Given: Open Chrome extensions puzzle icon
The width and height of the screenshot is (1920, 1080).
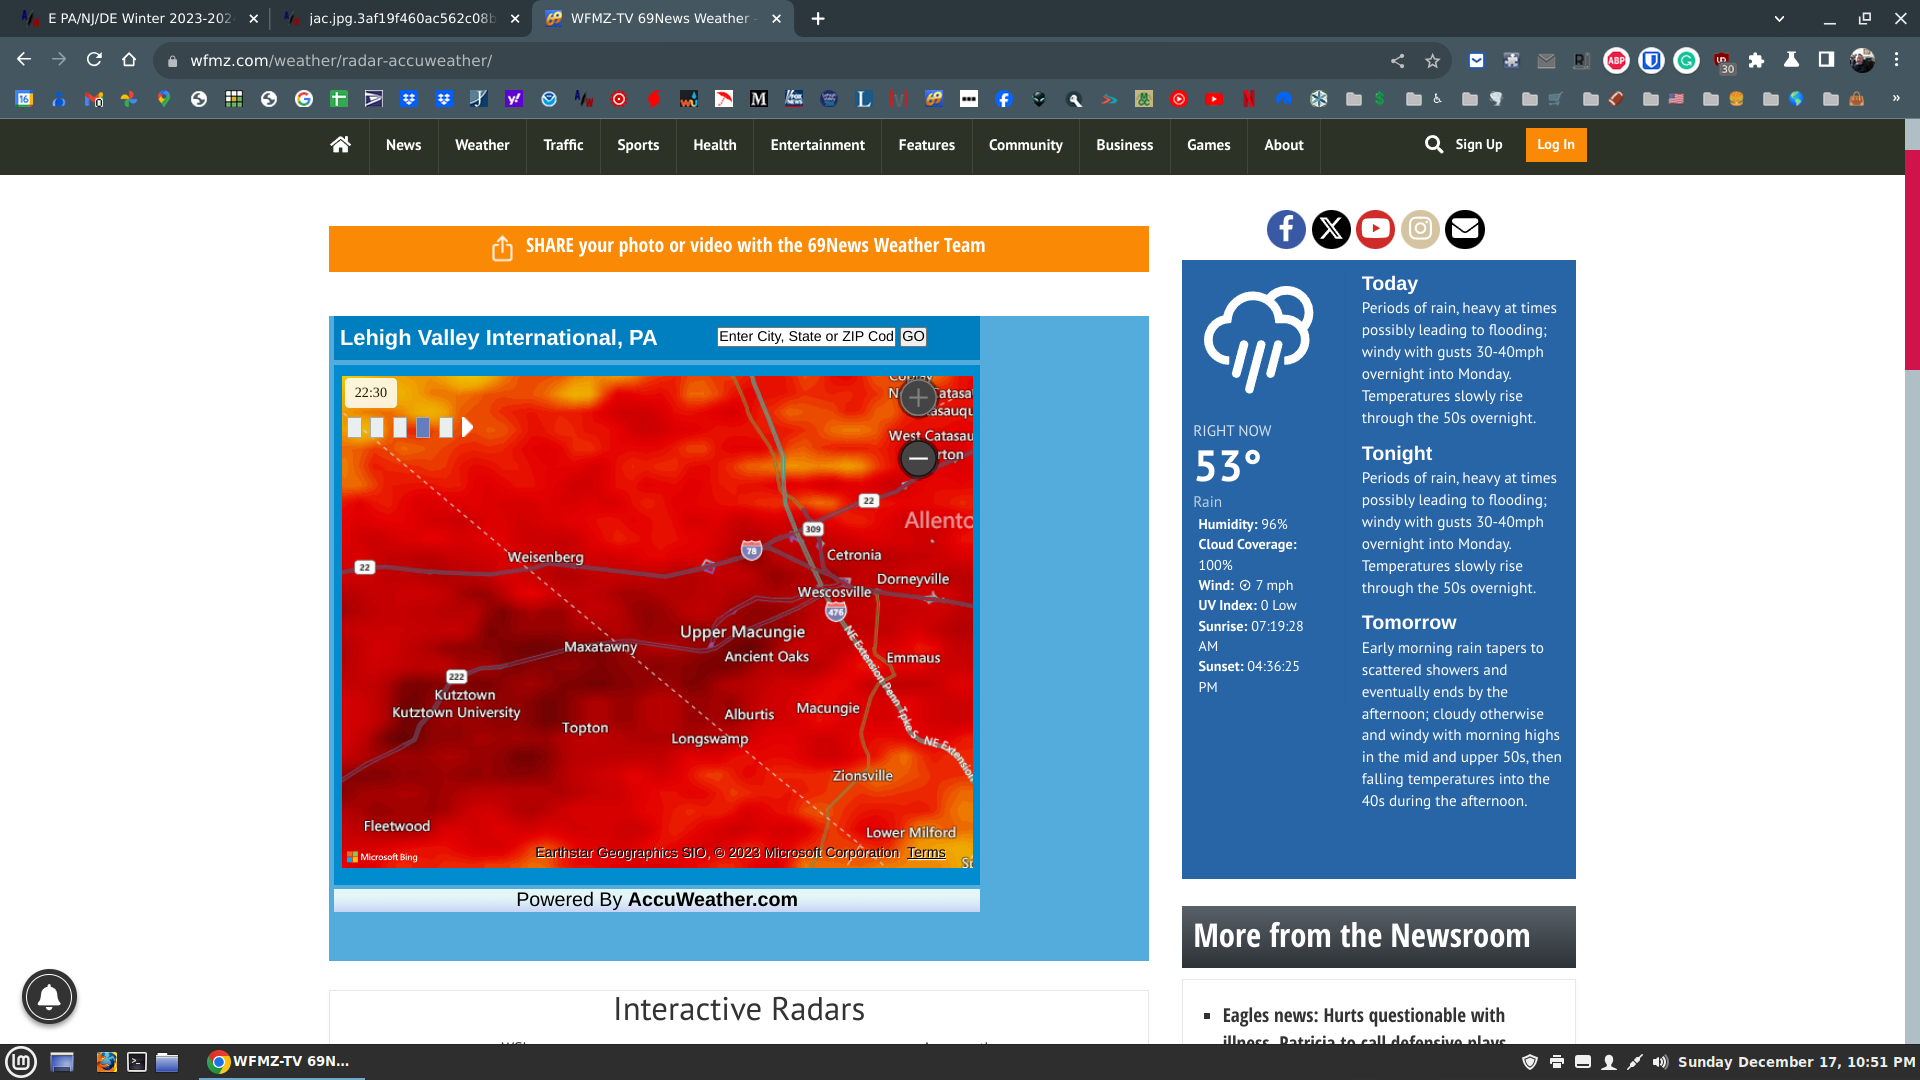Looking at the screenshot, I should click(x=1756, y=61).
